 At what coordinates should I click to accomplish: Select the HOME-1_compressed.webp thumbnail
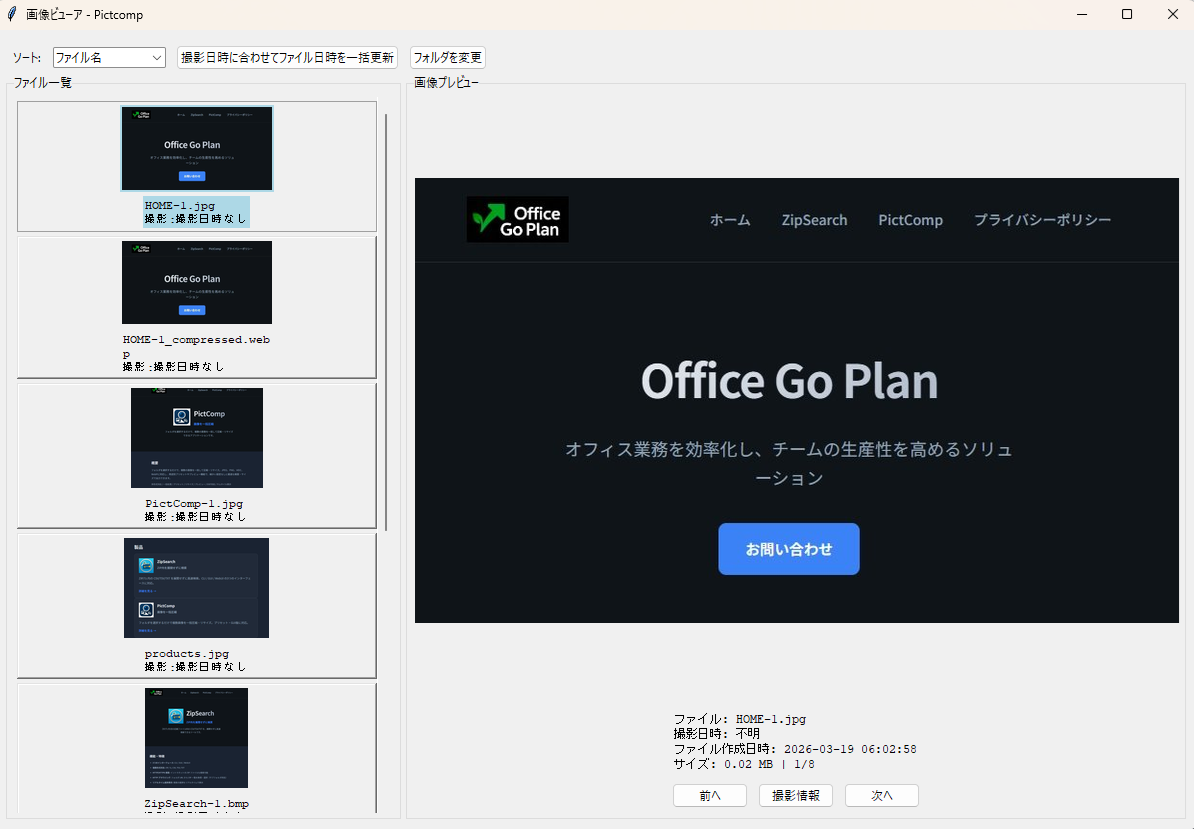pyautogui.click(x=196, y=282)
